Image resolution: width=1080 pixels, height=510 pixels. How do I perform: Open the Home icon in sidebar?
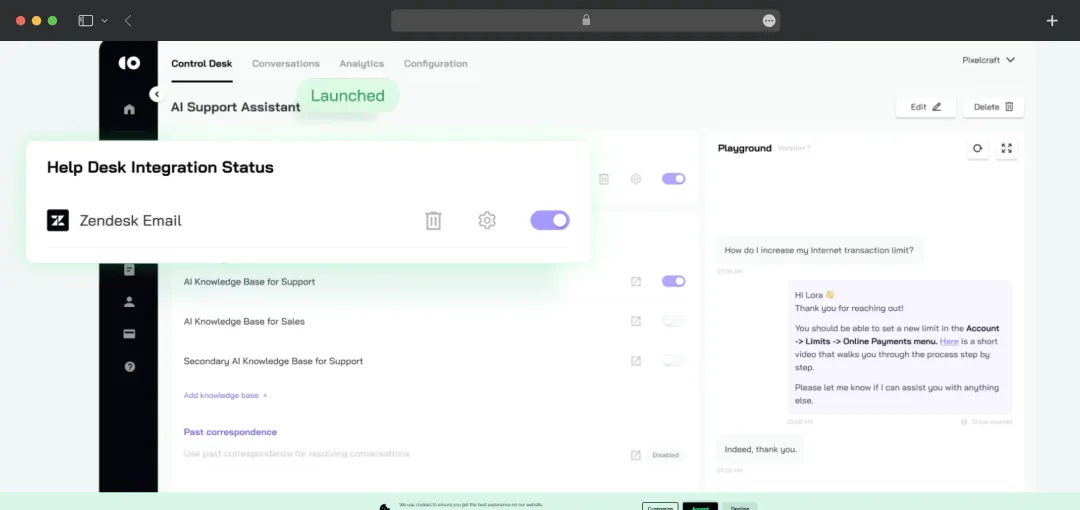[129, 109]
